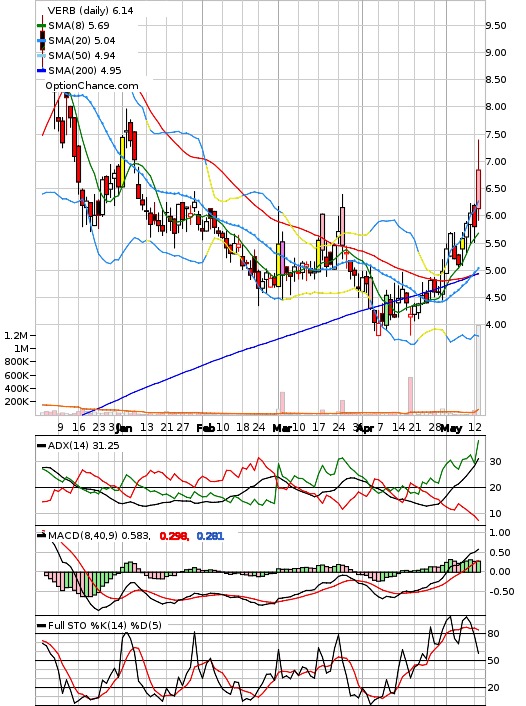Click the latest tall pink candlestick near 7.00

(x=478, y=189)
